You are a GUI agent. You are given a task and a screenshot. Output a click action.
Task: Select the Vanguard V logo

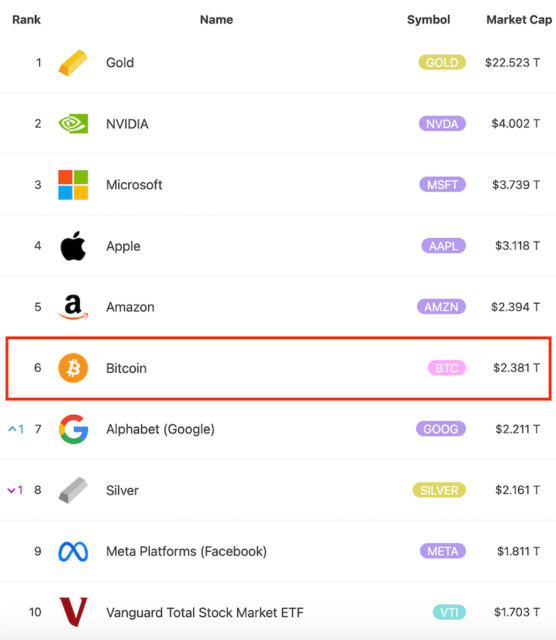coord(73,612)
